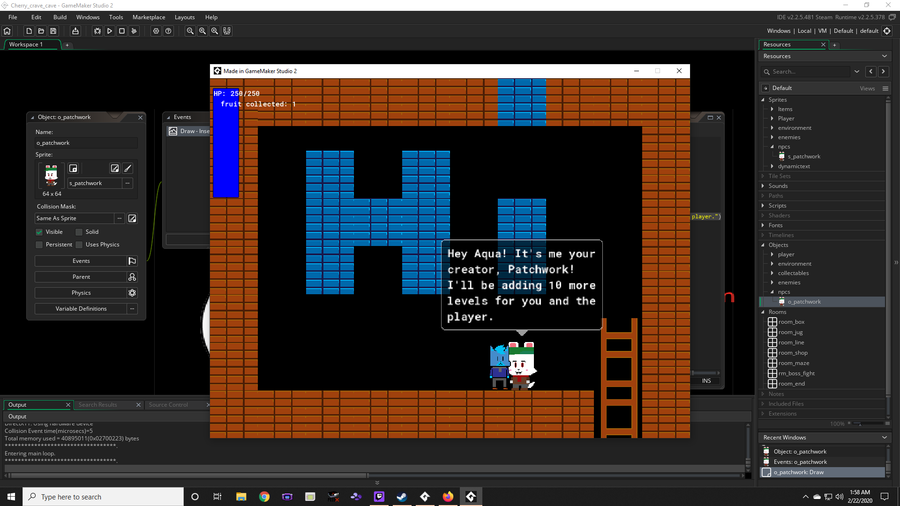Click target manager icon at top right
The image size is (900, 506).
pyautogui.click(x=887, y=31)
